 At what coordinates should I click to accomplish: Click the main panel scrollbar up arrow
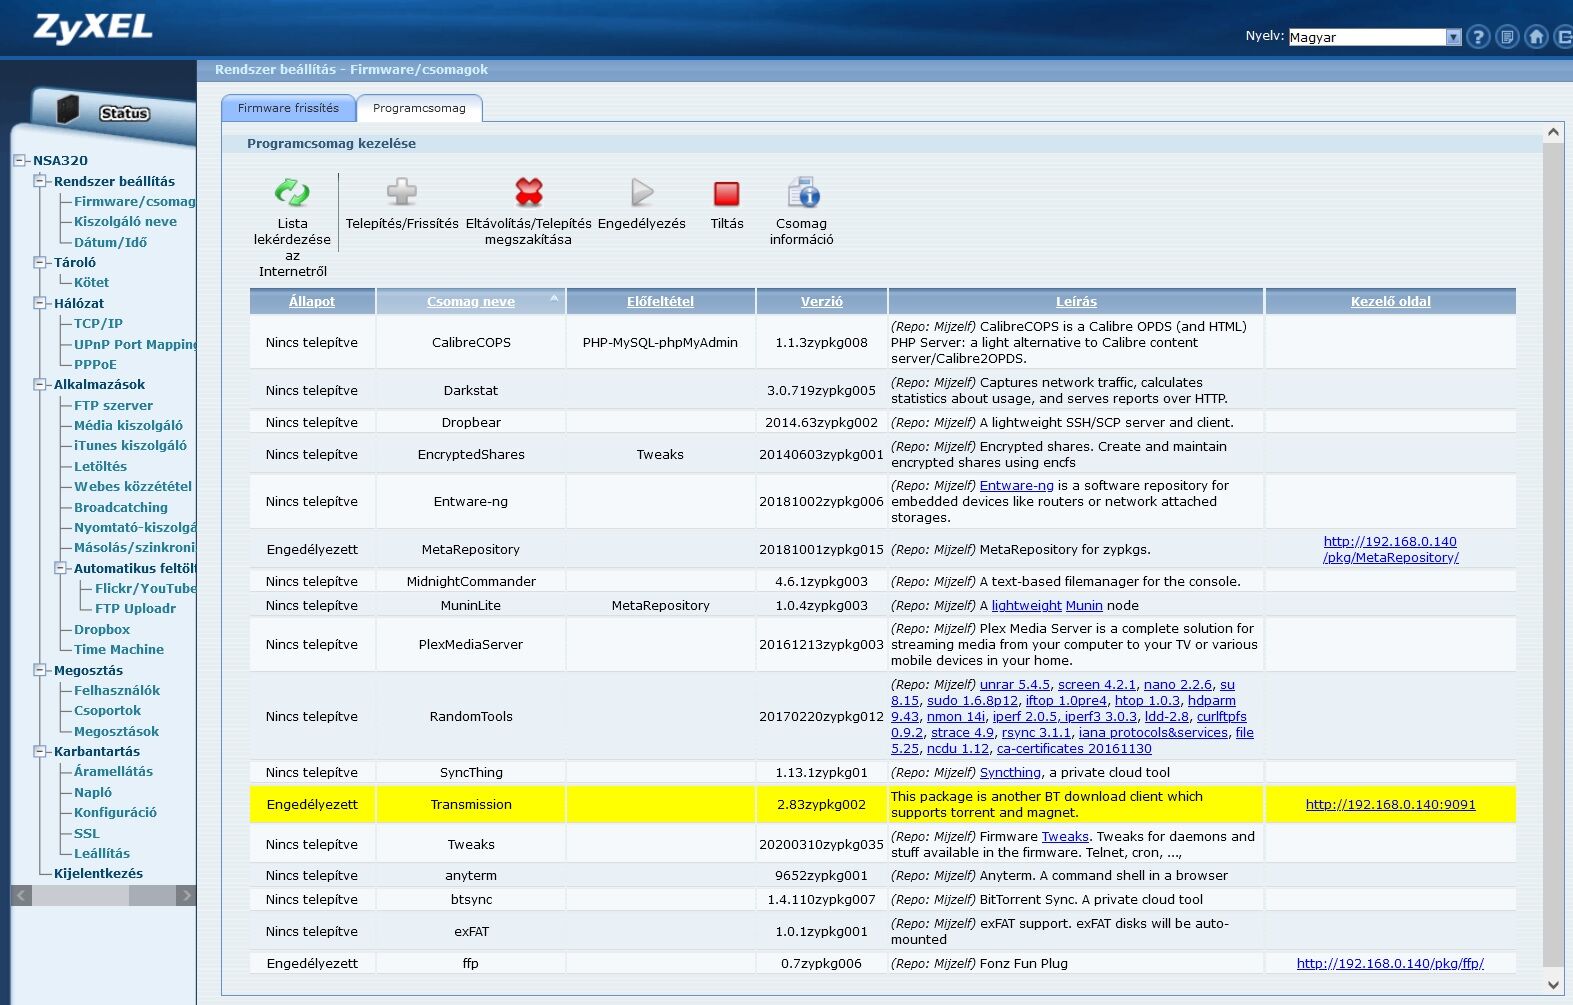tap(1553, 132)
